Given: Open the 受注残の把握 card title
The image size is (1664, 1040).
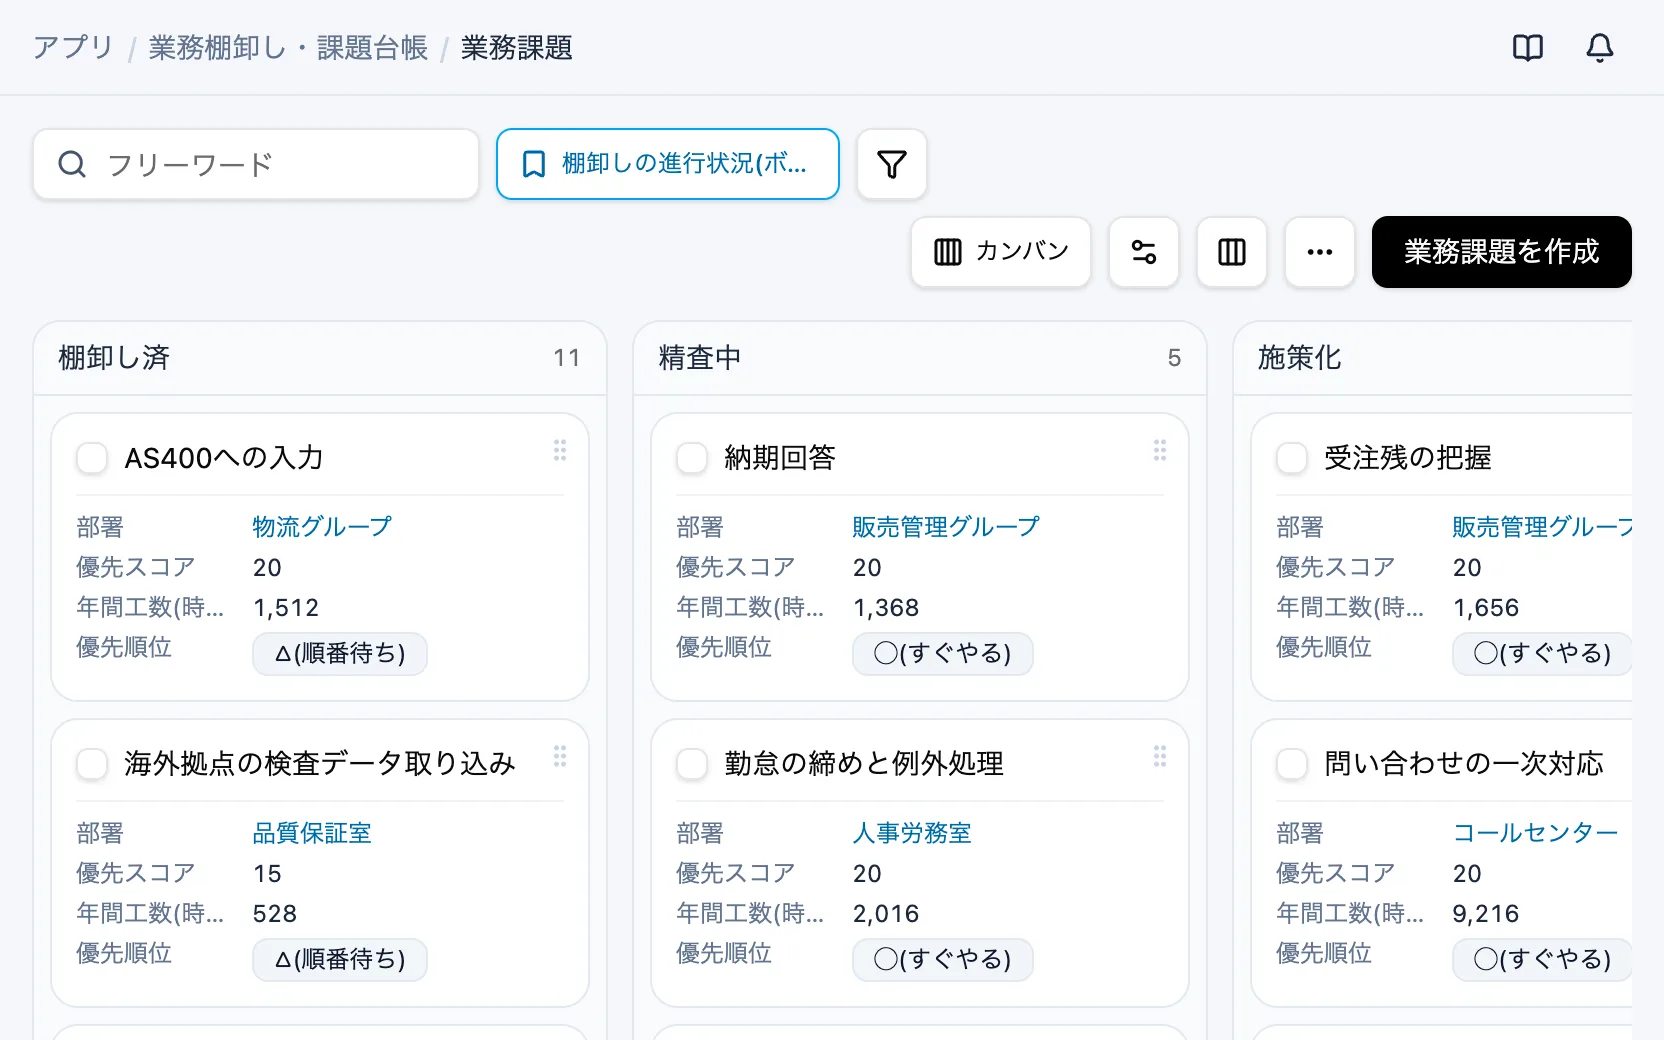Looking at the screenshot, I should pos(1408,458).
